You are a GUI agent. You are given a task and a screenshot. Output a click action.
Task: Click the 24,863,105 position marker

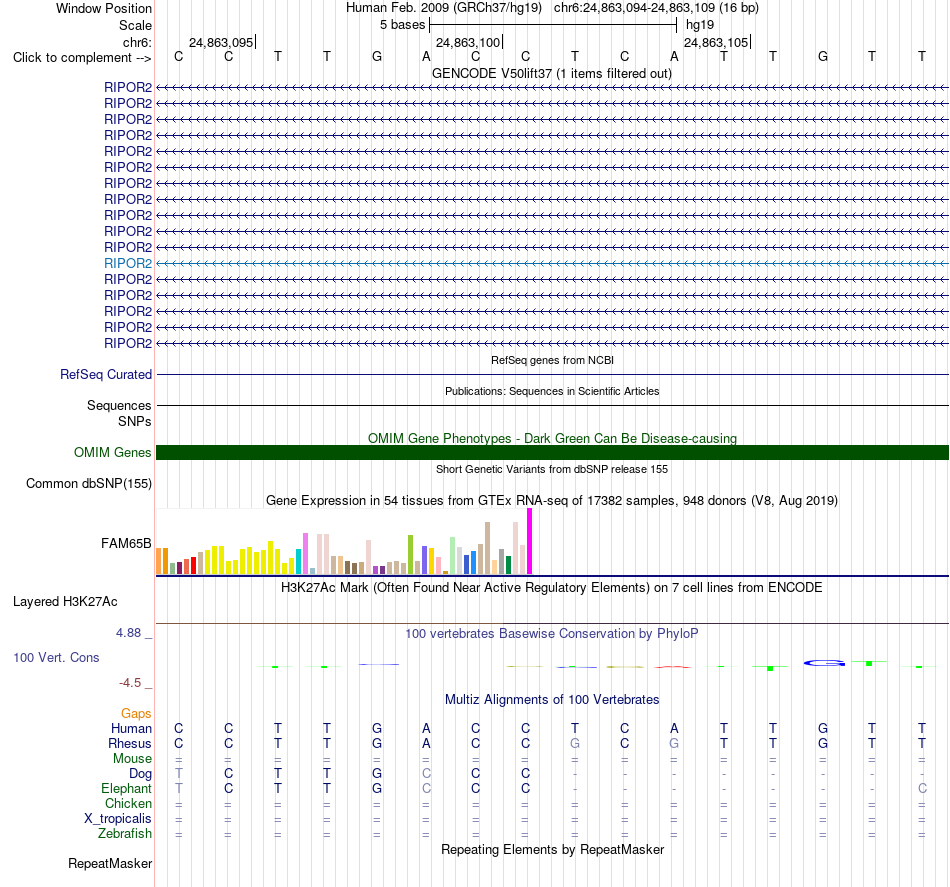coord(717,42)
